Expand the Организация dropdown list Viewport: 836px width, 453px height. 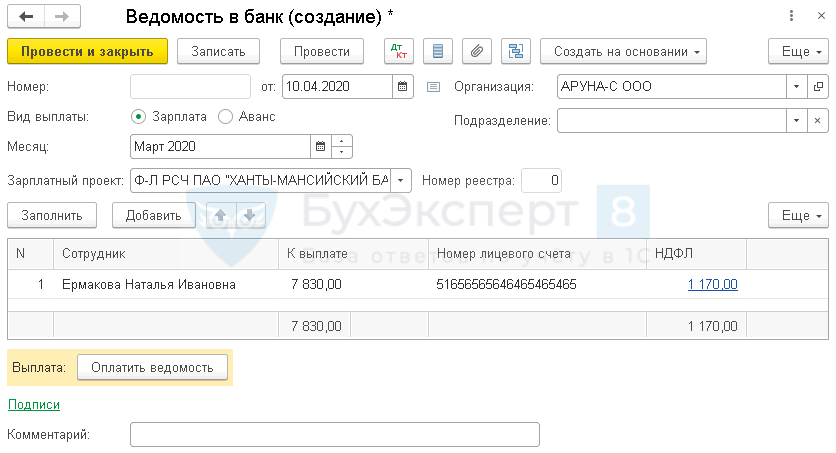click(797, 86)
